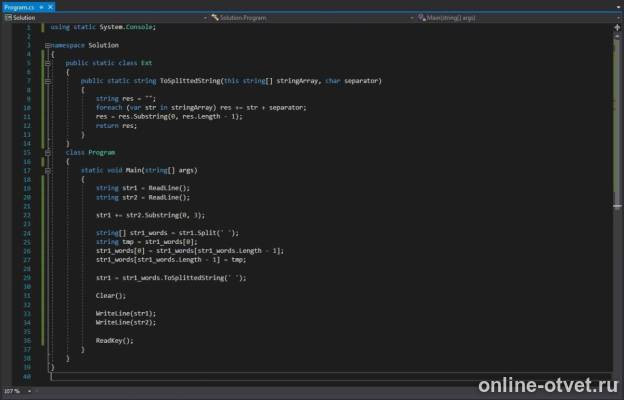The height and width of the screenshot is (400, 624).
Task: Select the Program.cs document tab
Action: [x=19, y=7]
